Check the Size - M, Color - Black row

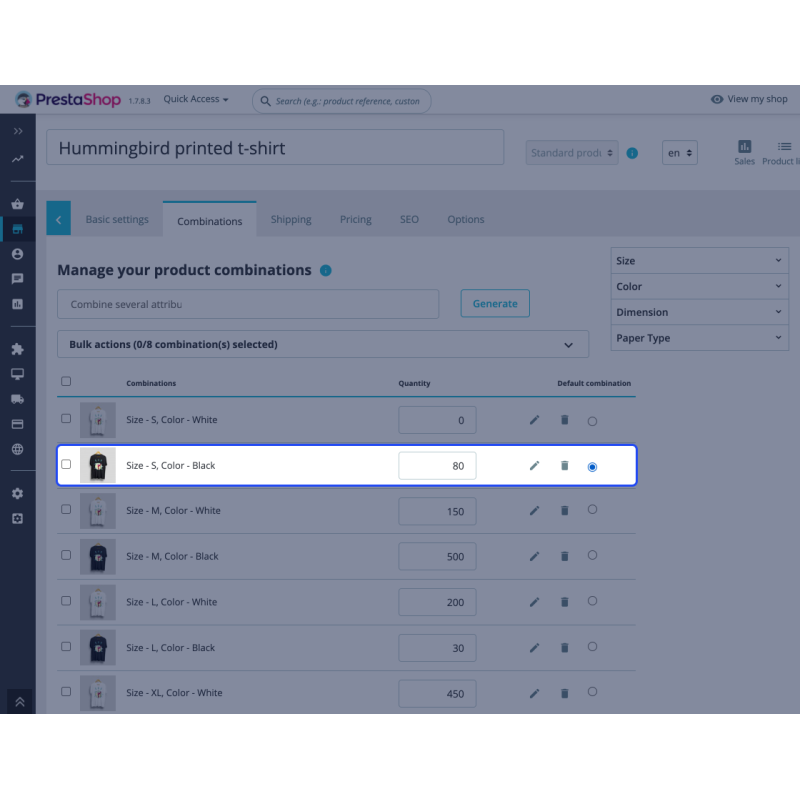66,555
